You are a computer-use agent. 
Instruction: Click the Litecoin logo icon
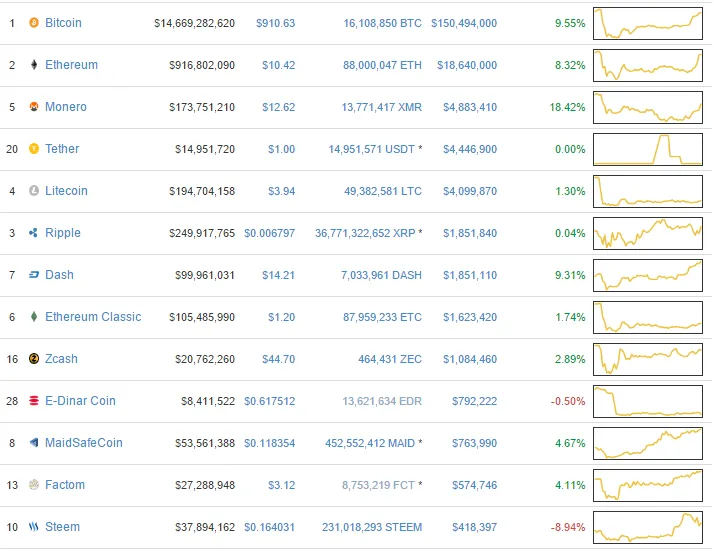[34, 190]
